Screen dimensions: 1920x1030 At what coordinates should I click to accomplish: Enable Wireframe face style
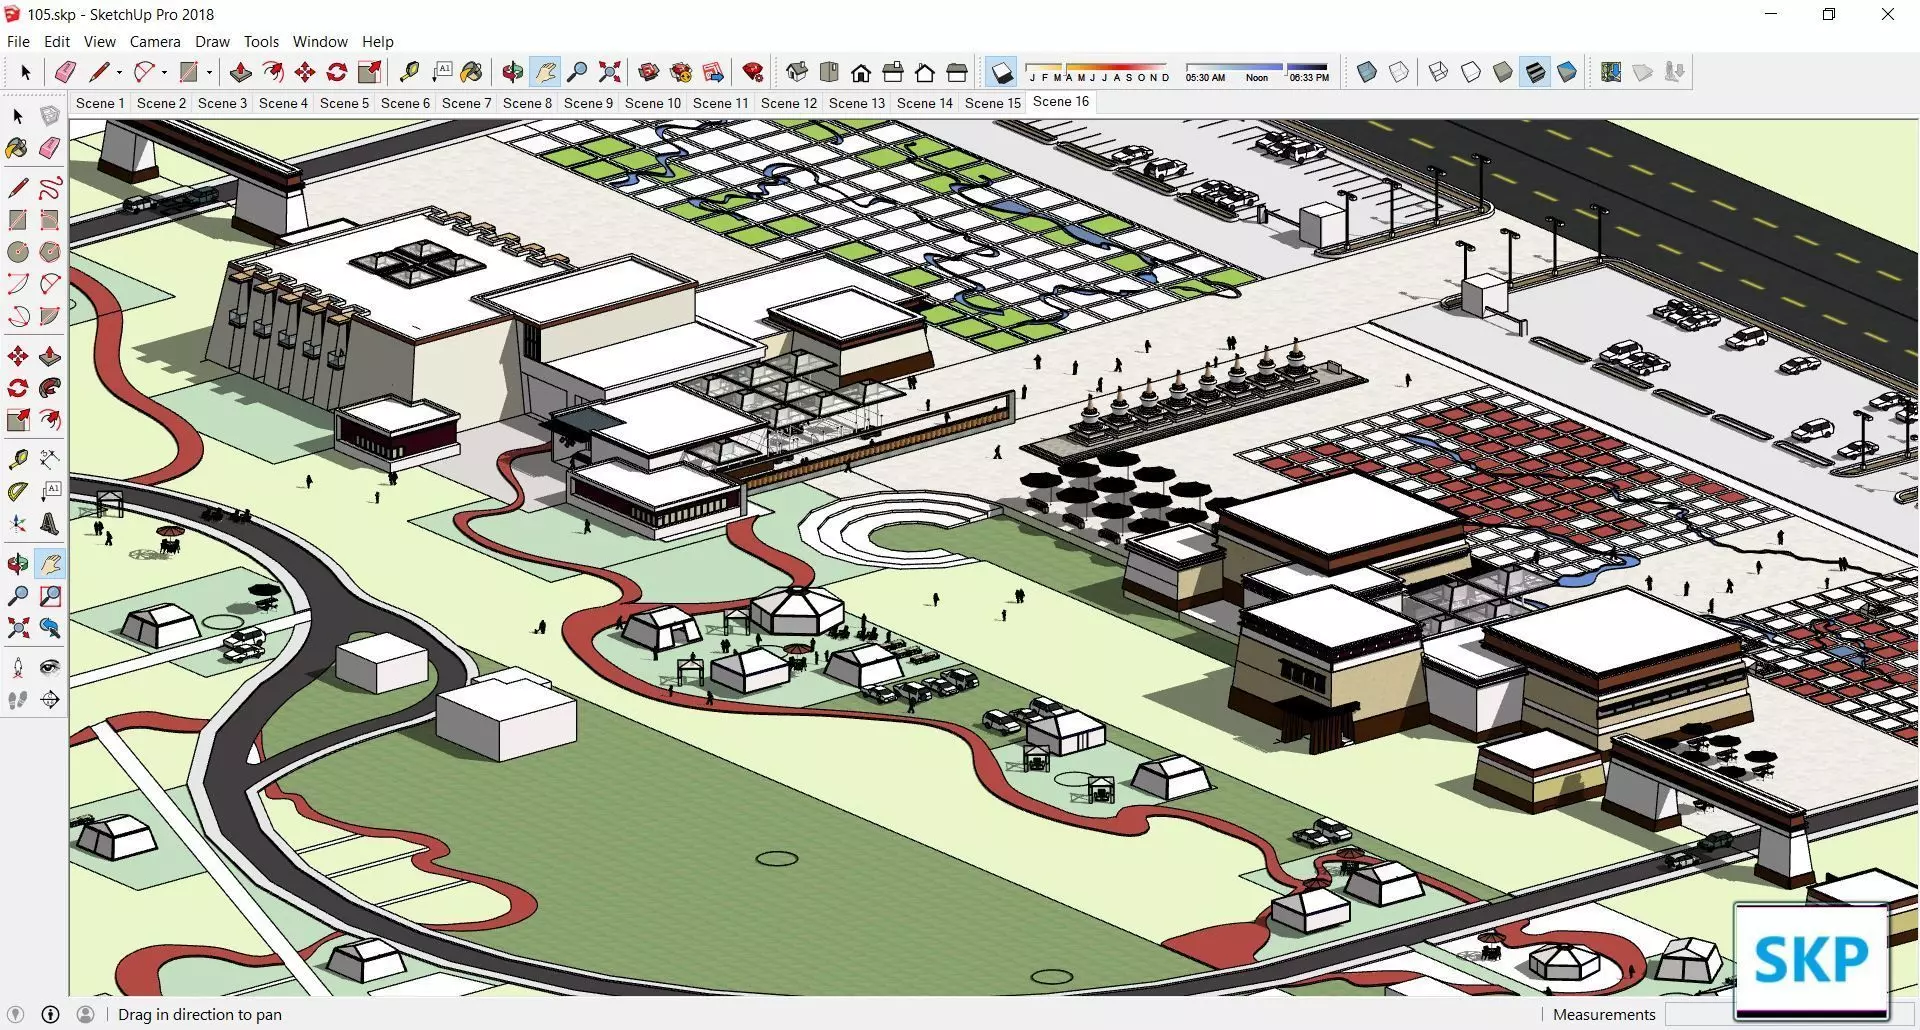[1439, 72]
